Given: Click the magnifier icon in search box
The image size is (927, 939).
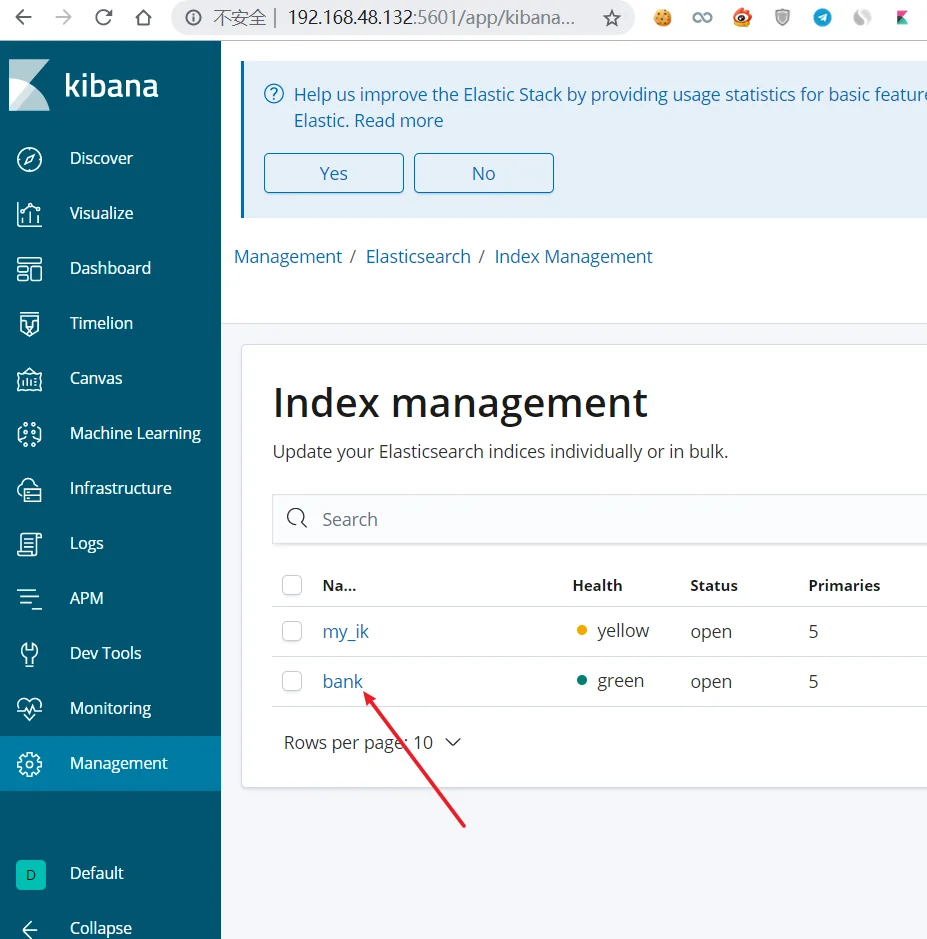Looking at the screenshot, I should (x=296, y=518).
